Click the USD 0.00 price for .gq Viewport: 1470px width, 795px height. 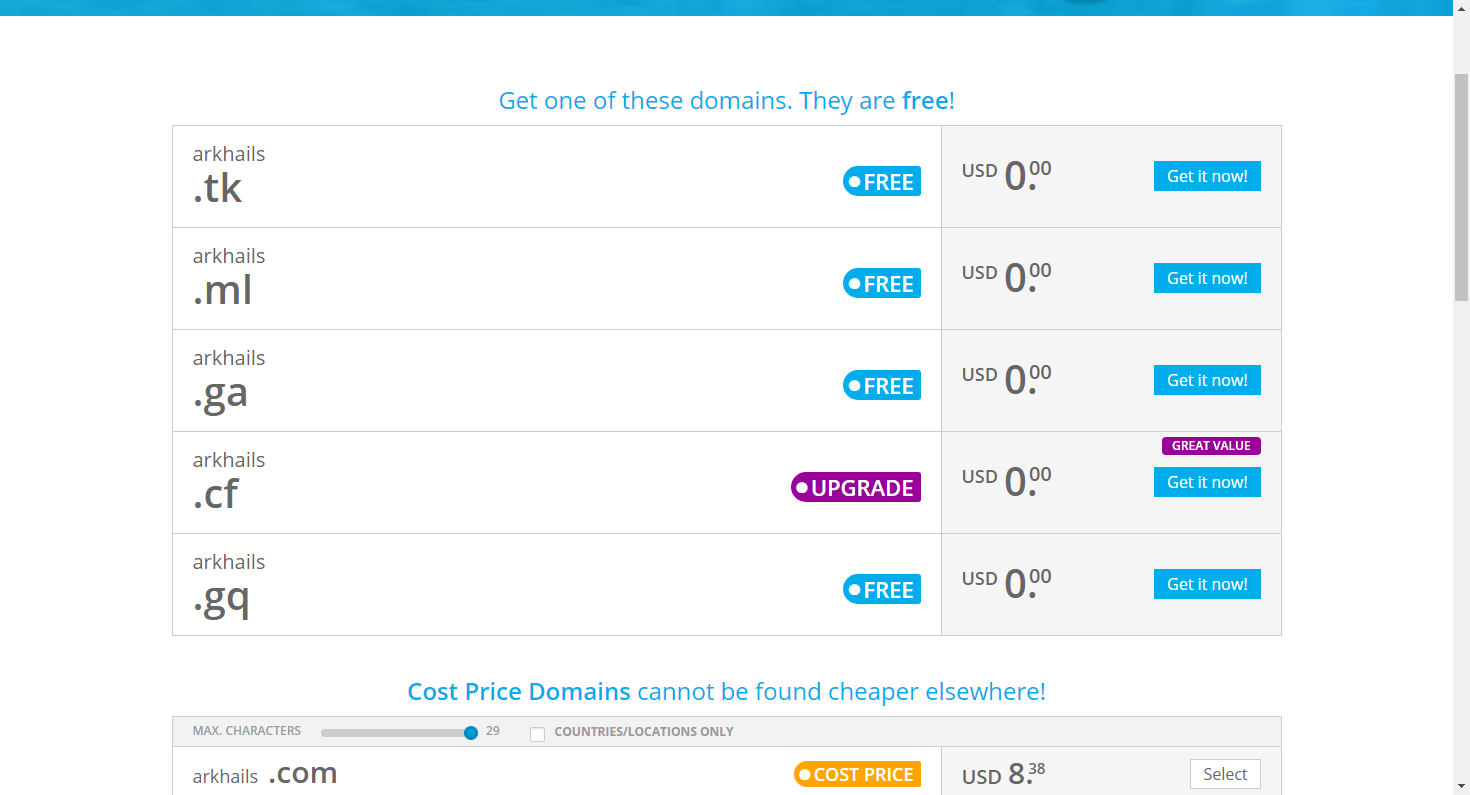[x=1007, y=584]
